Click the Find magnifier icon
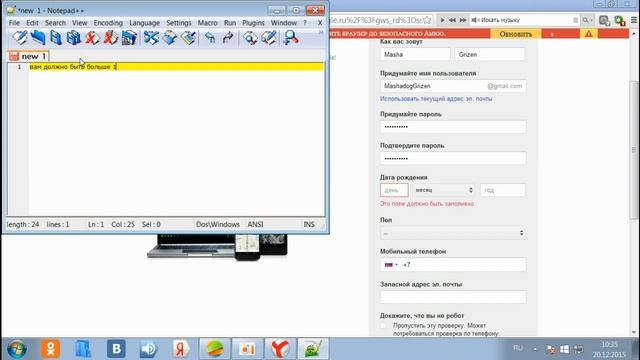The width and height of the screenshot is (640, 360). [x=250, y=38]
